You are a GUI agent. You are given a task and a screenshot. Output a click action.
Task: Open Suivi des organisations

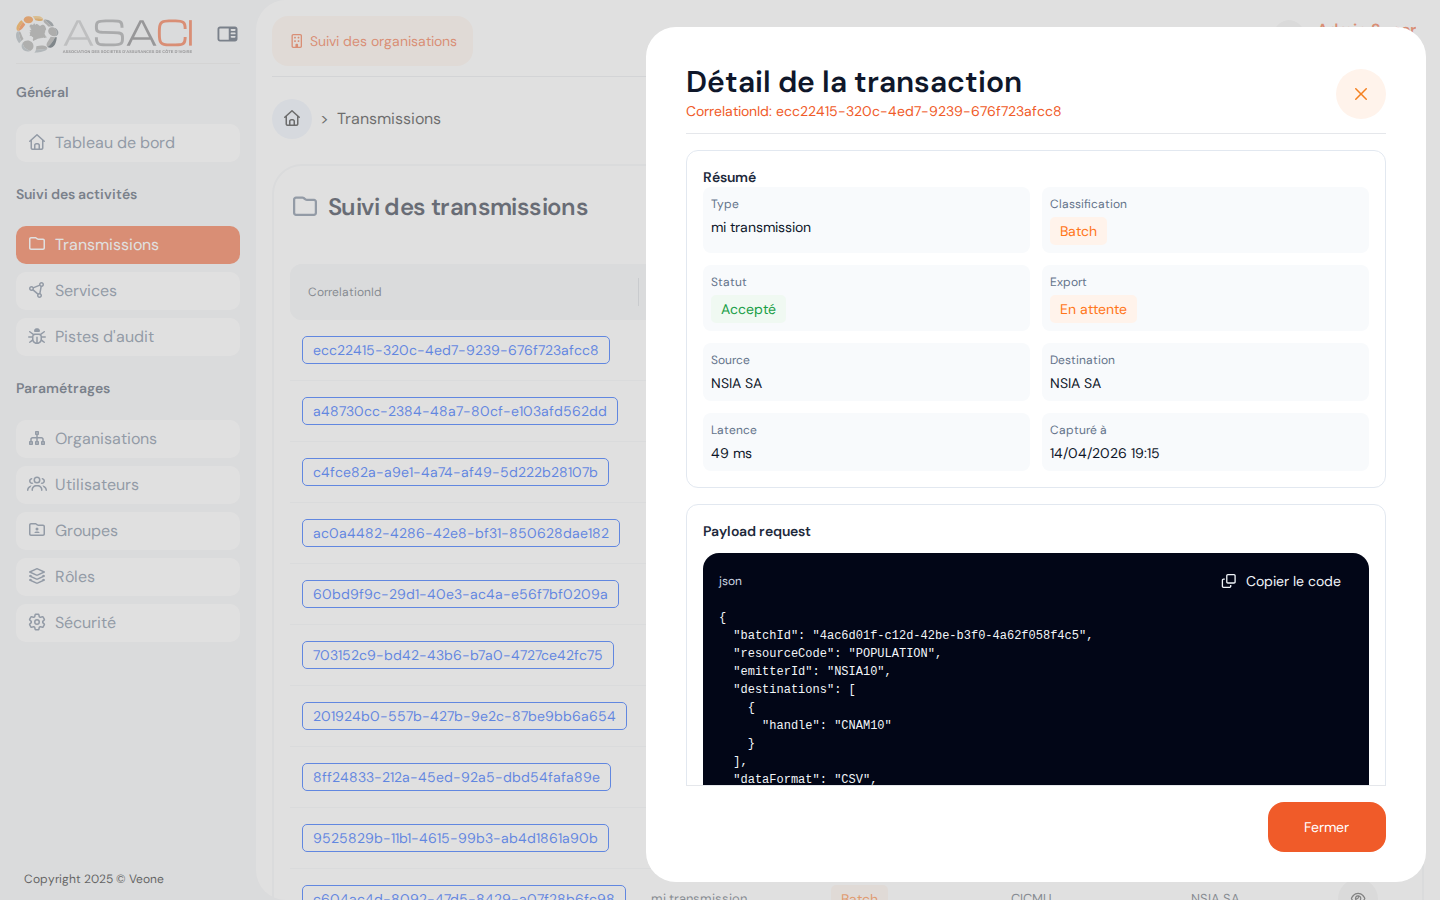point(372,41)
